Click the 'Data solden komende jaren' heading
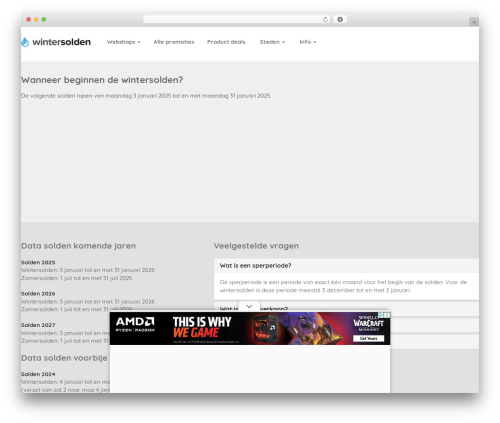 pyautogui.click(x=78, y=246)
